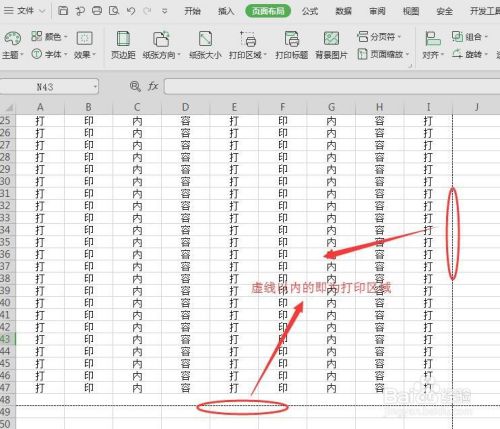Open the 效果 effects dropdown
Viewport: 500px width, 429px height.
point(84,45)
